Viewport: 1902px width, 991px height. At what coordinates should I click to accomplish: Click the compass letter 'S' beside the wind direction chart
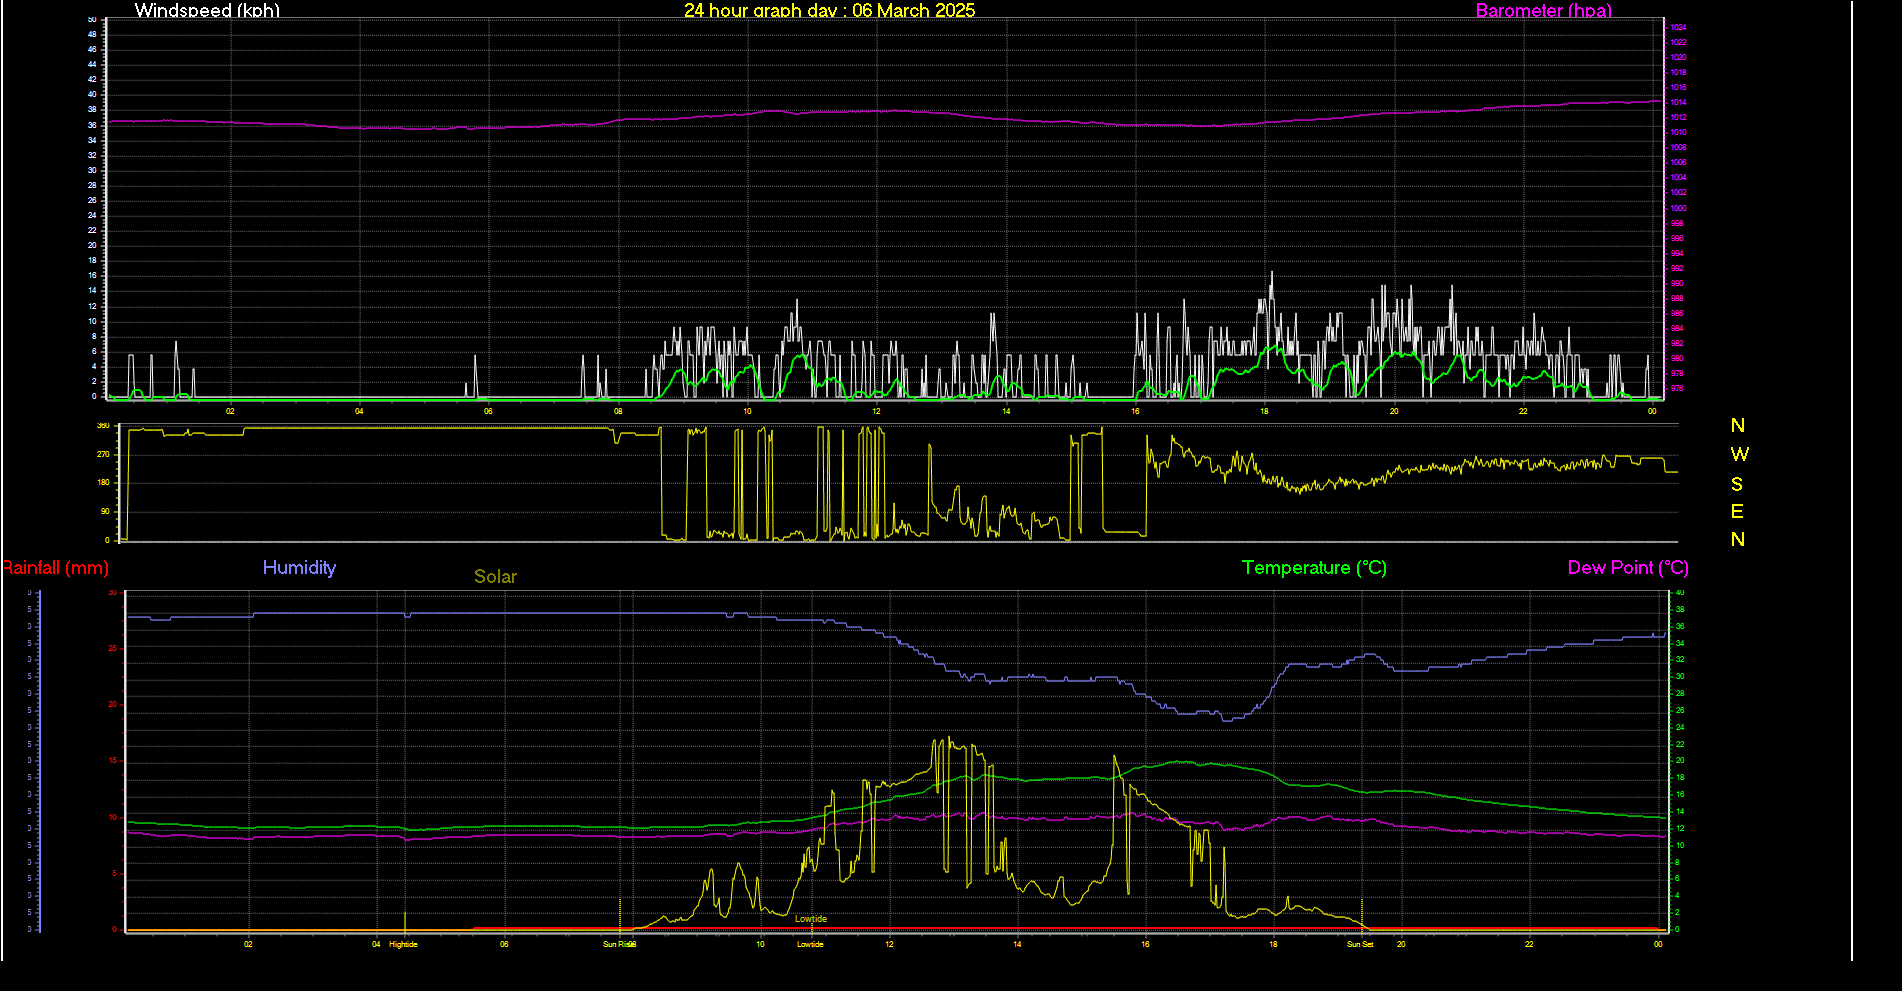1737,484
